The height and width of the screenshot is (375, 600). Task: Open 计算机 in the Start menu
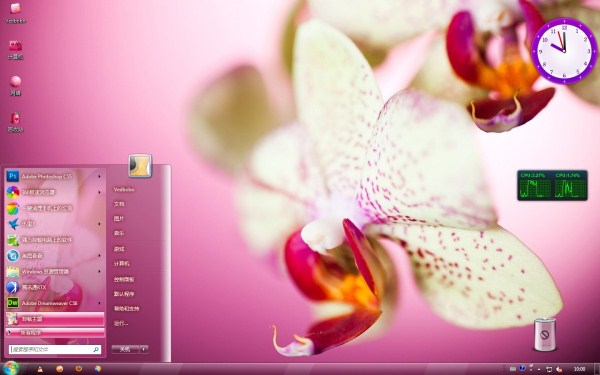click(121, 264)
